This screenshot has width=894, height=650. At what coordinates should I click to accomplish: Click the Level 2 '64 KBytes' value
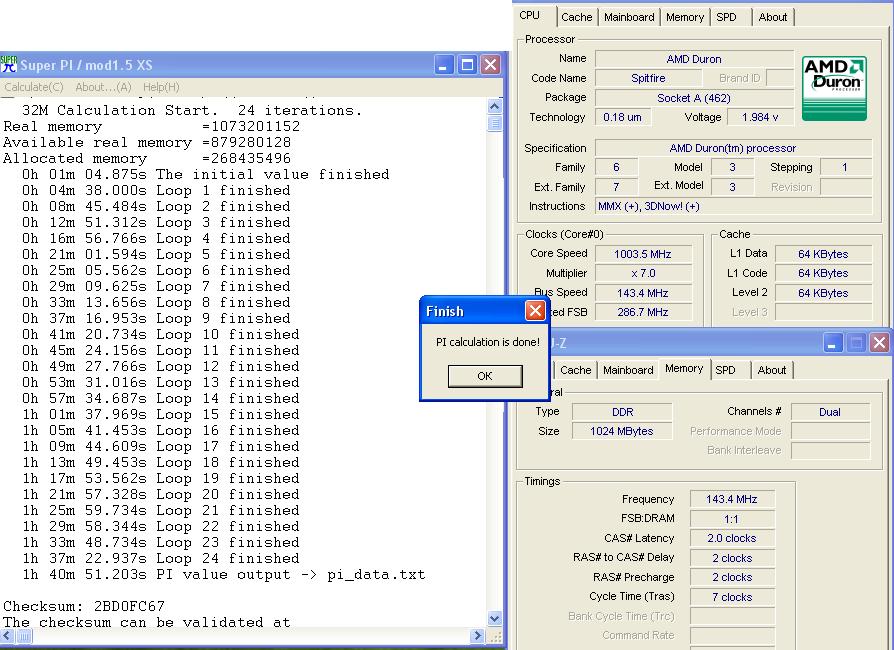823,292
